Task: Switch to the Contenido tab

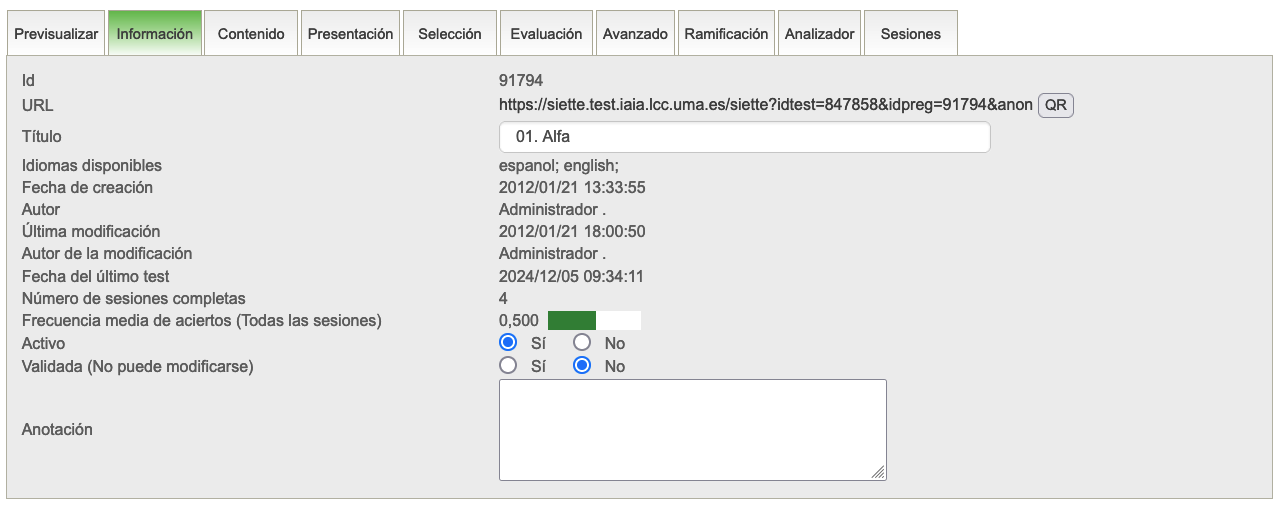Action: pyautogui.click(x=251, y=34)
